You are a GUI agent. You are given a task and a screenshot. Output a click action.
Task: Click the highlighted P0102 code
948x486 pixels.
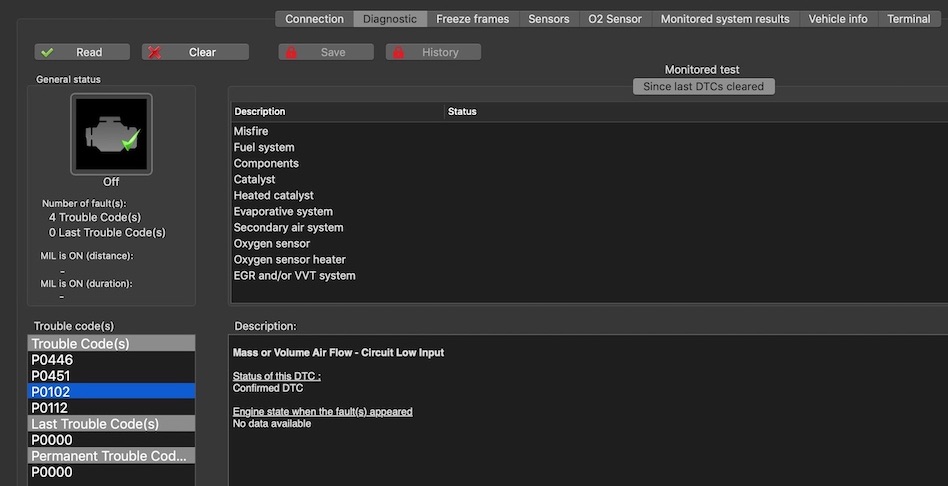[x=52, y=392]
